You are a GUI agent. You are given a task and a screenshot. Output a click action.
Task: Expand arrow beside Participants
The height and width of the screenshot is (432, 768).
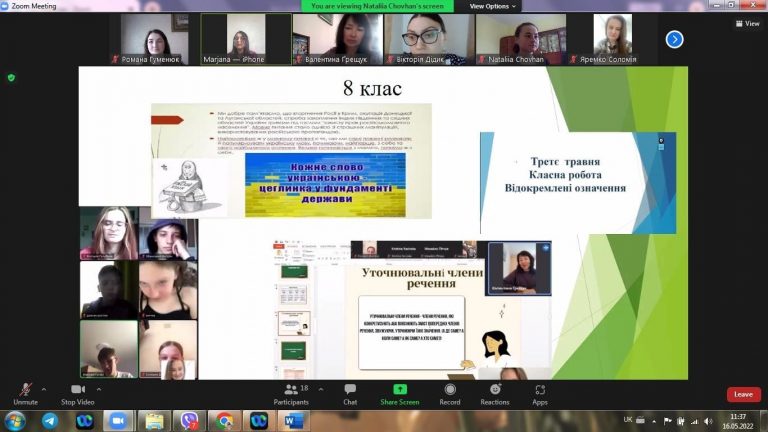point(321,389)
